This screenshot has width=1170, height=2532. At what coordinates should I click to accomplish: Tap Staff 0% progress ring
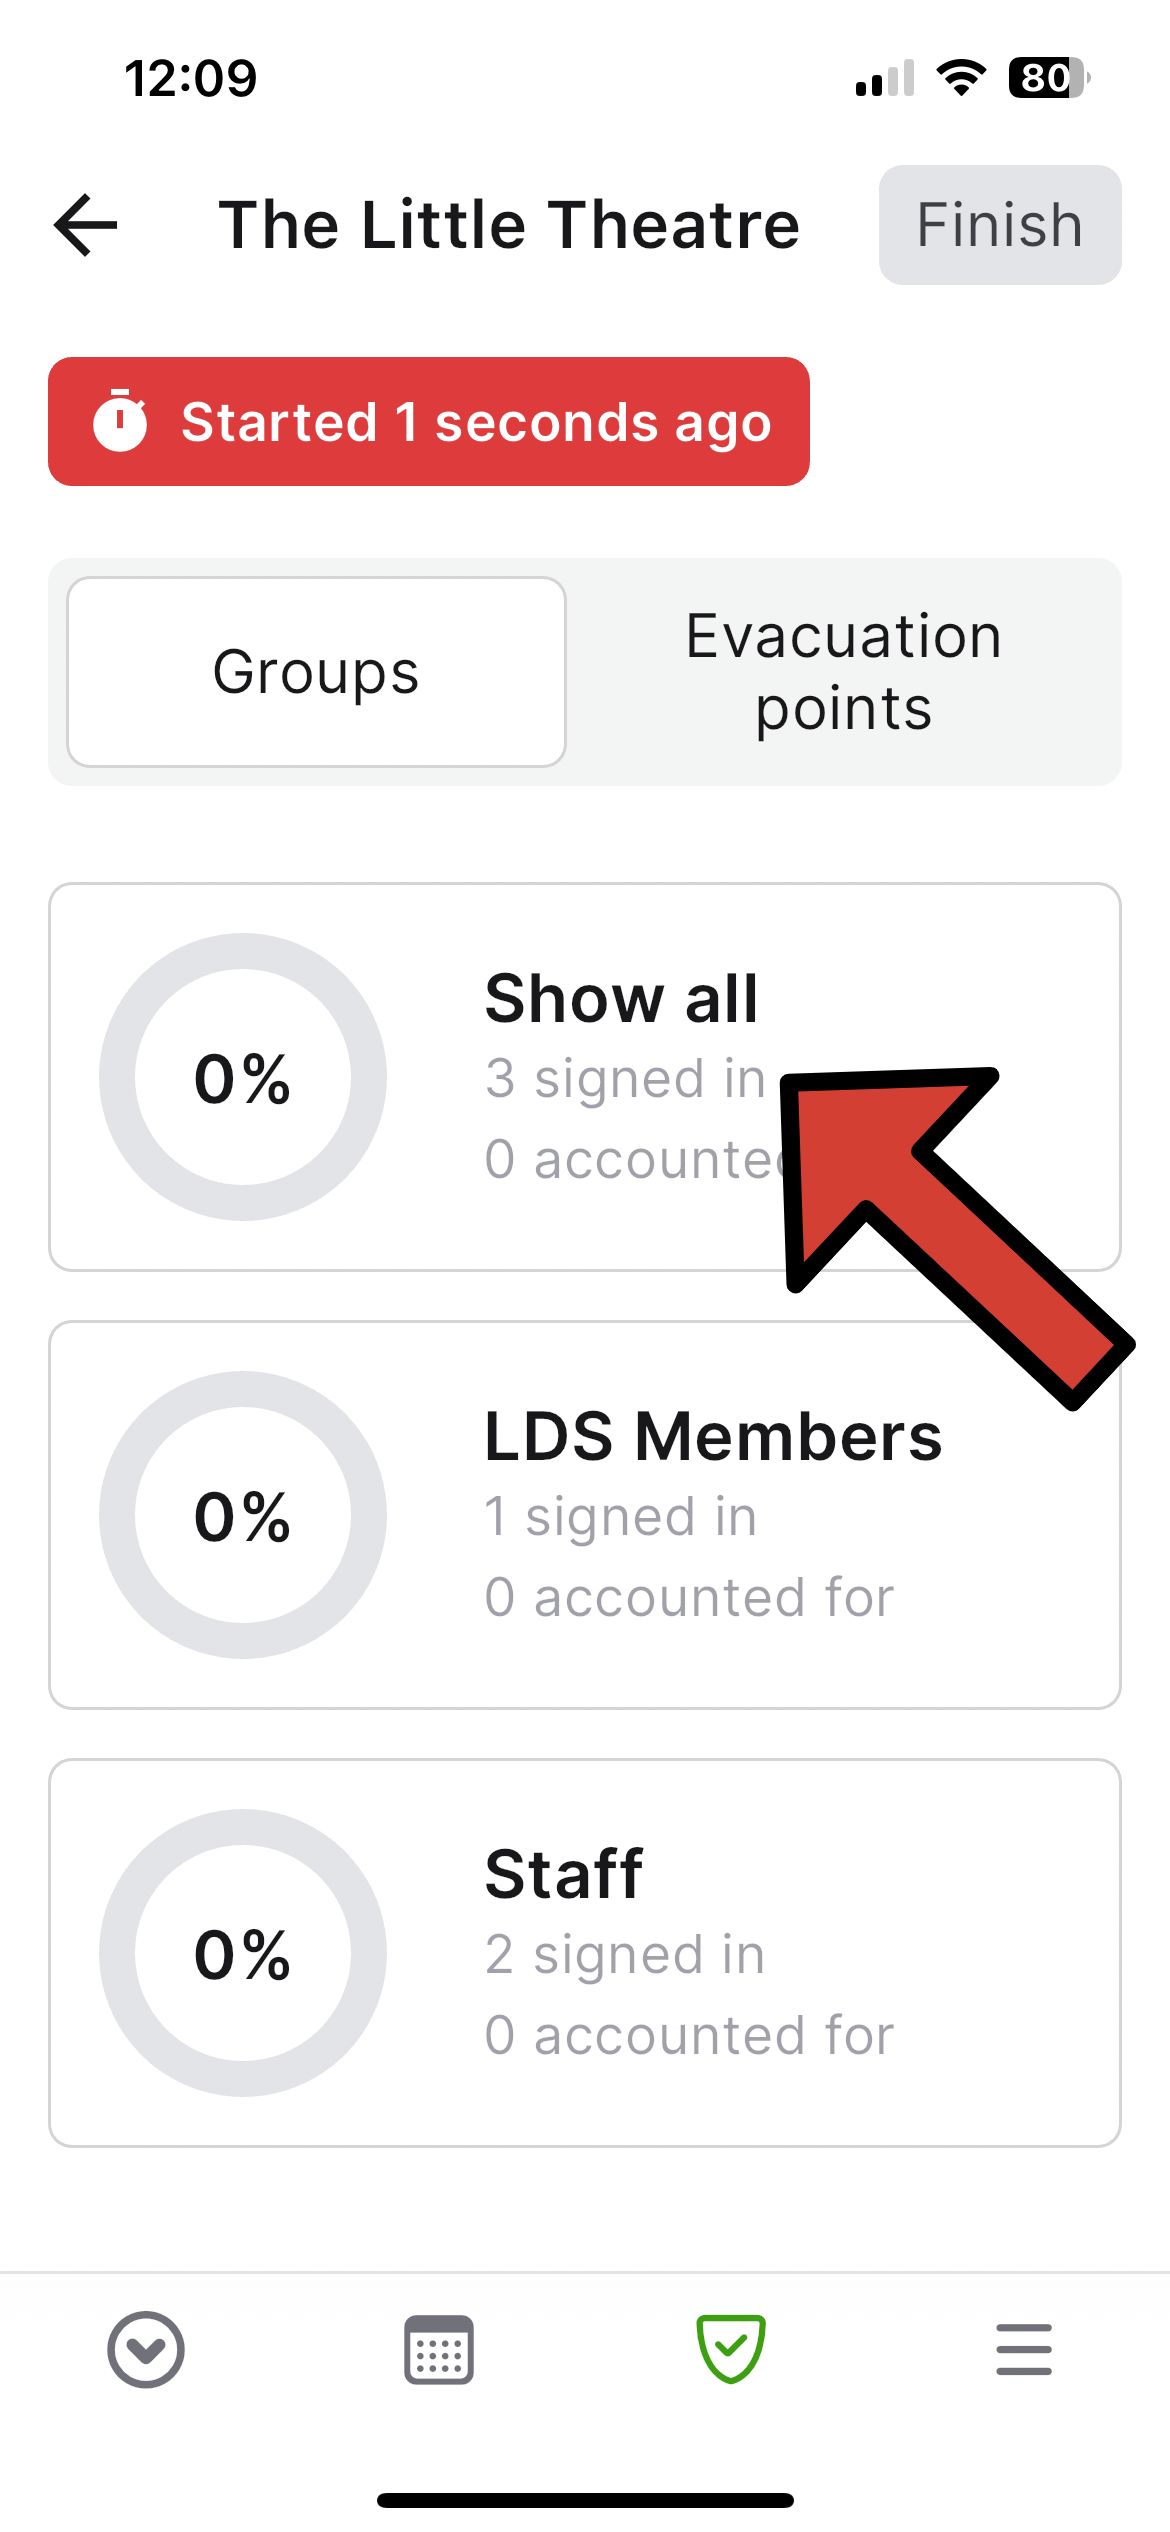243,1953
